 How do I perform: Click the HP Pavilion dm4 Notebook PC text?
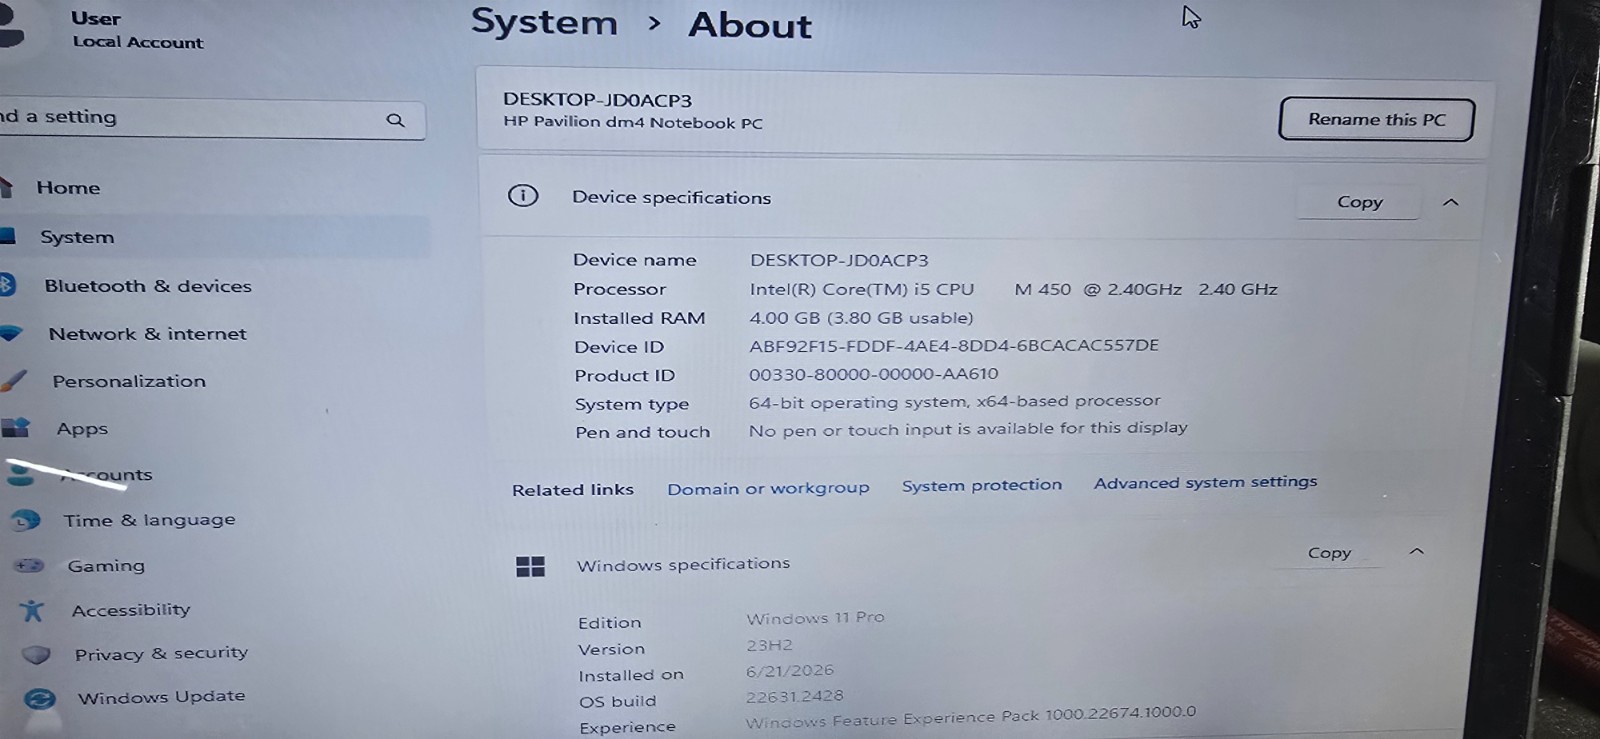(x=632, y=122)
